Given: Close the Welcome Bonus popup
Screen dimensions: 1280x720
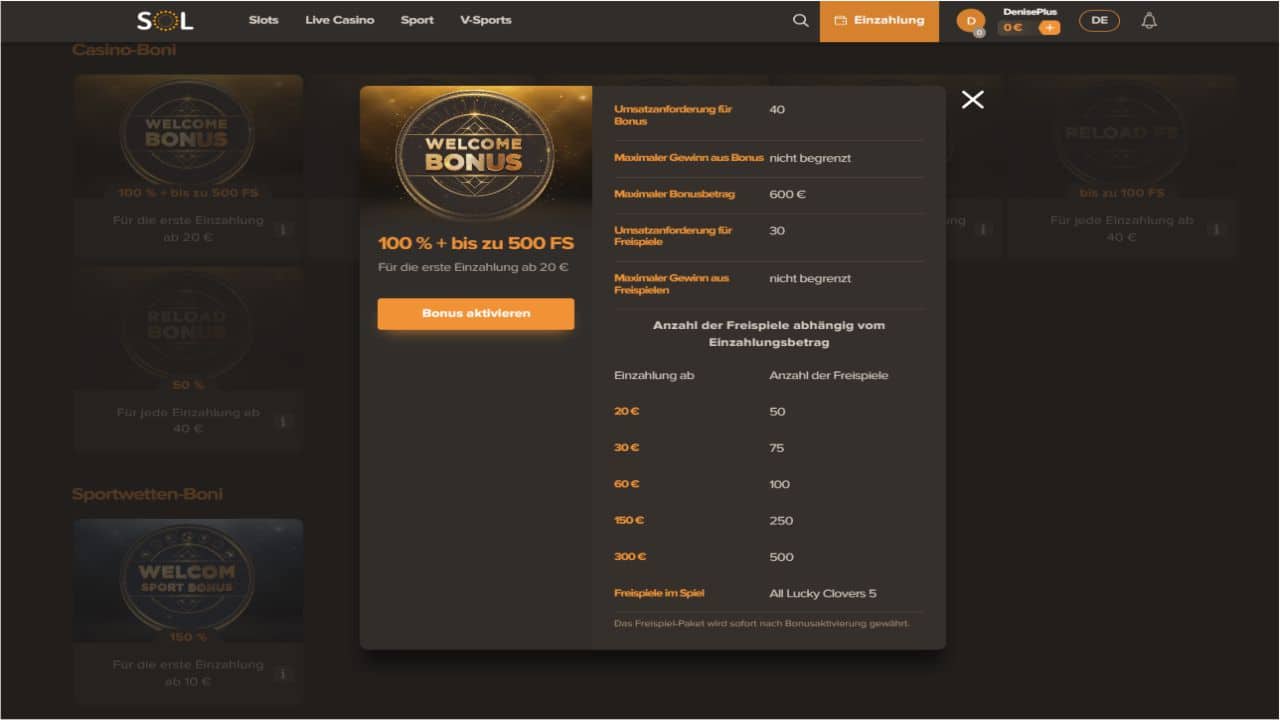Looking at the screenshot, I should click(x=972, y=99).
